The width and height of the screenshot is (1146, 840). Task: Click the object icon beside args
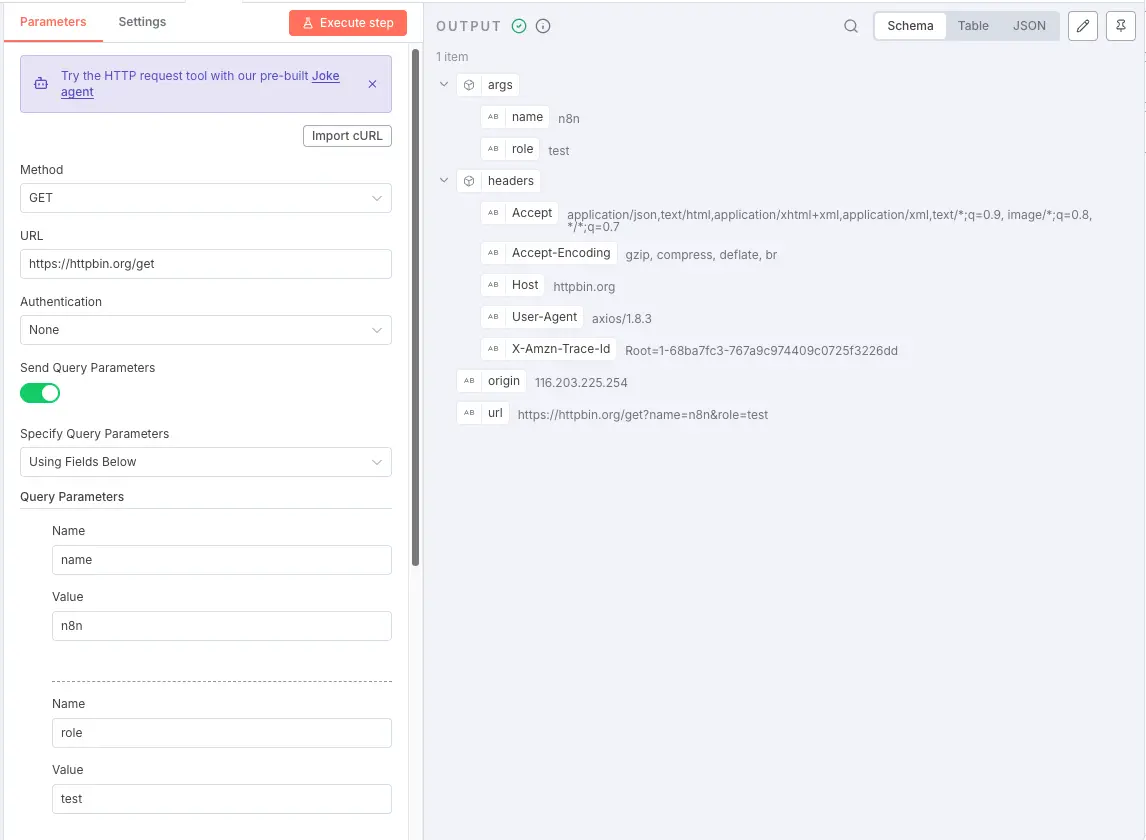click(x=468, y=85)
